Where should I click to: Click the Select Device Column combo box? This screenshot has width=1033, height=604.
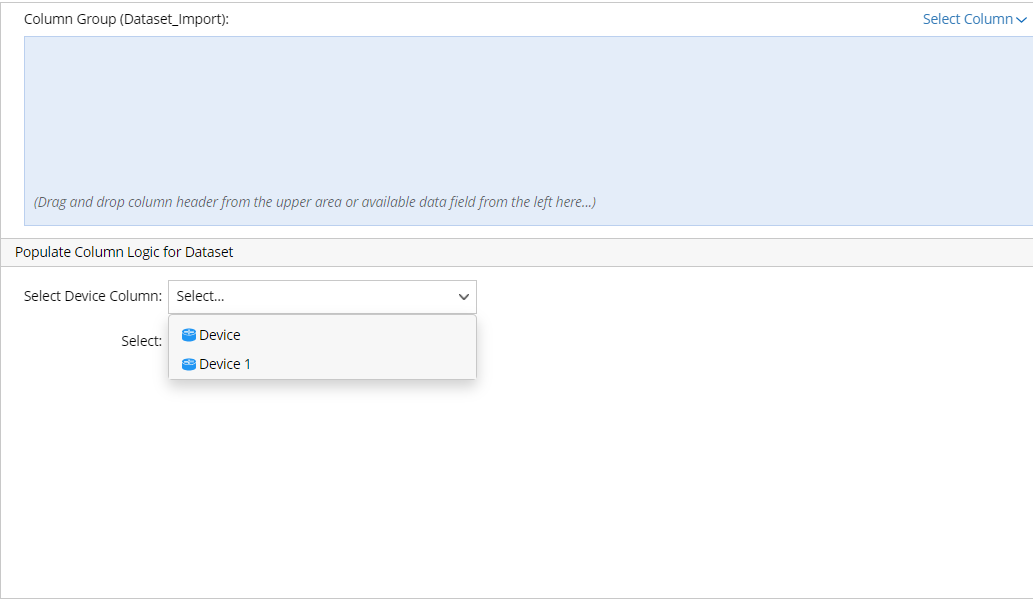[322, 297]
